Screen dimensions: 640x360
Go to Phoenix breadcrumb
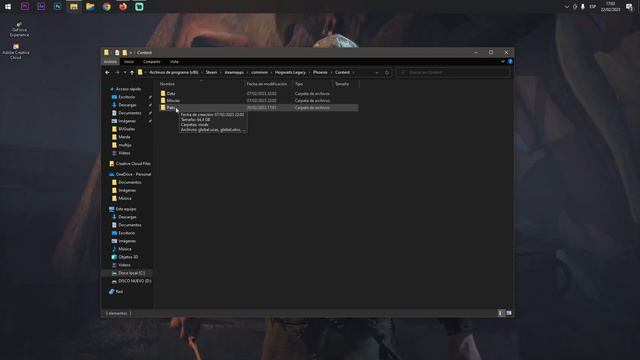pos(320,72)
